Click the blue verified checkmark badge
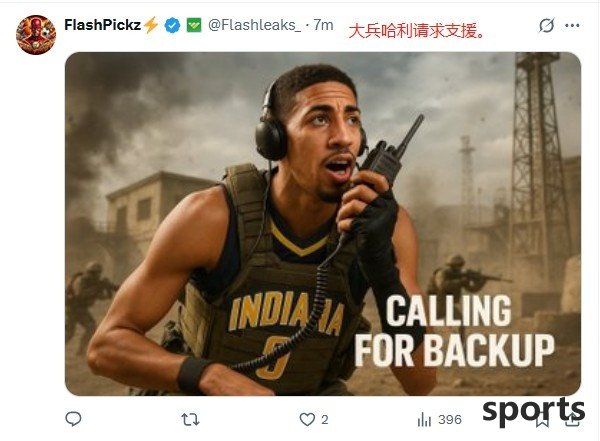Viewport: 600px width, 441px height. [x=173, y=26]
